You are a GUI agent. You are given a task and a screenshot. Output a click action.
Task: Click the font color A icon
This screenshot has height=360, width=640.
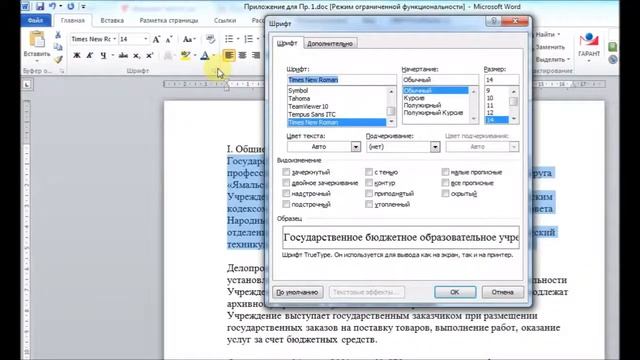coord(205,55)
